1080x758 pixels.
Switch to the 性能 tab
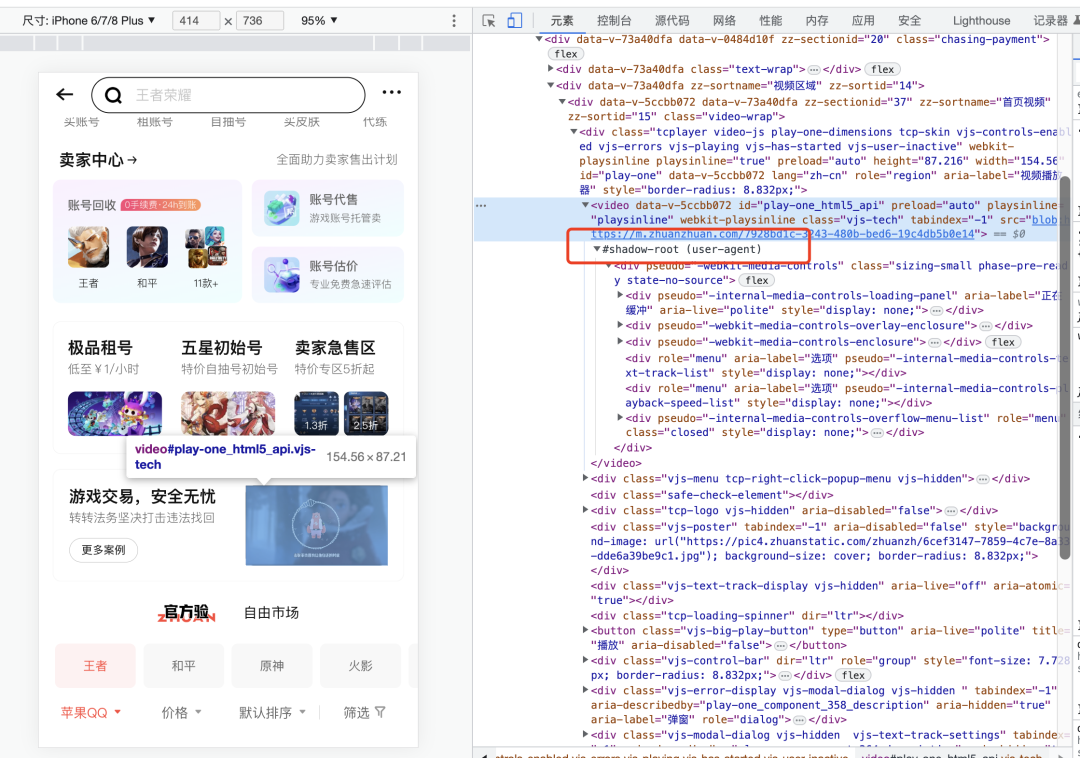point(770,21)
